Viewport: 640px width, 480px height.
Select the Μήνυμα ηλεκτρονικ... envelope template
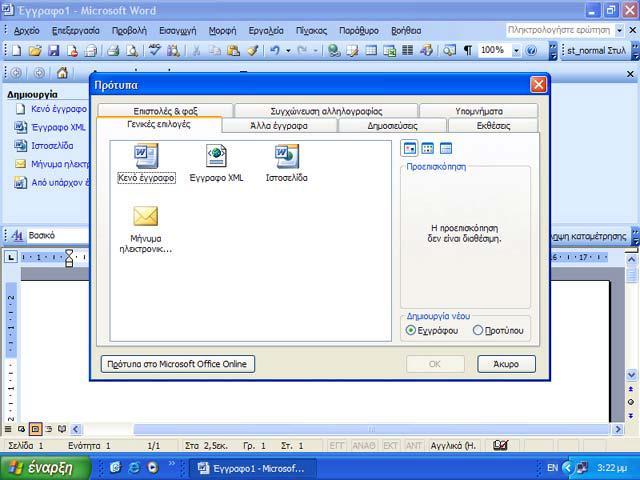(x=146, y=216)
